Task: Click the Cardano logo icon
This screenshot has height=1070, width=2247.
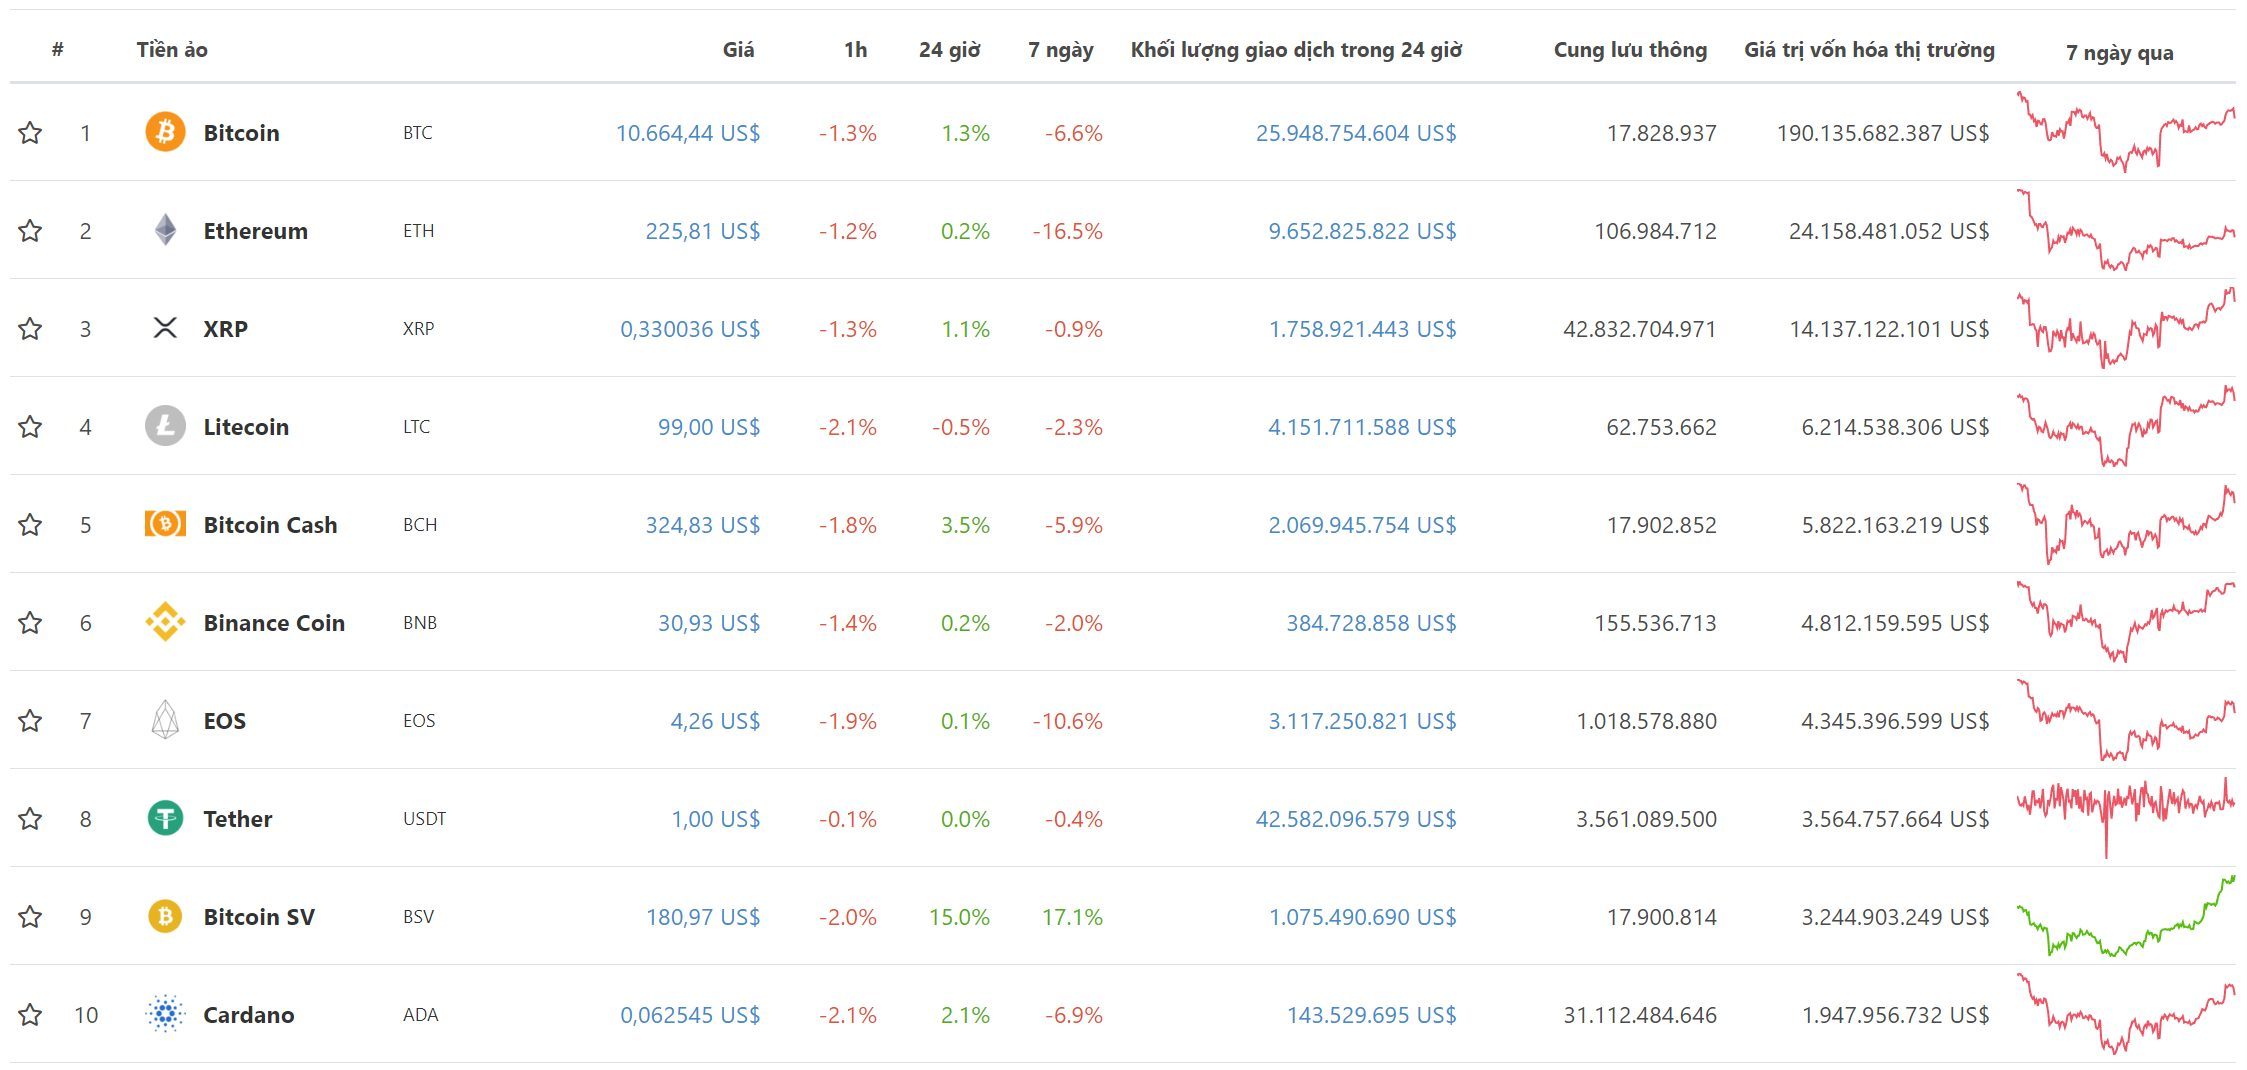Action: (165, 1014)
